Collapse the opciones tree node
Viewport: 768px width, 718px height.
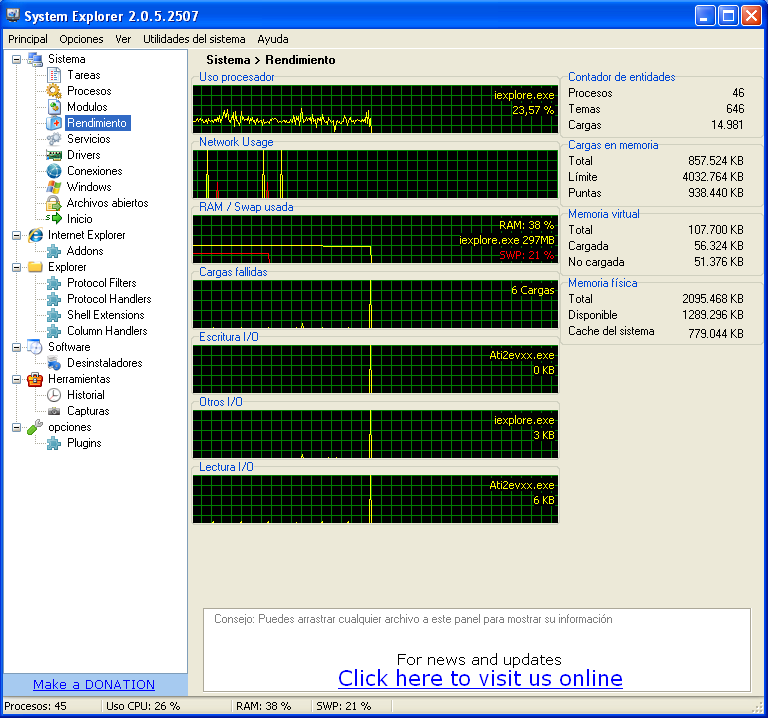coord(16,428)
